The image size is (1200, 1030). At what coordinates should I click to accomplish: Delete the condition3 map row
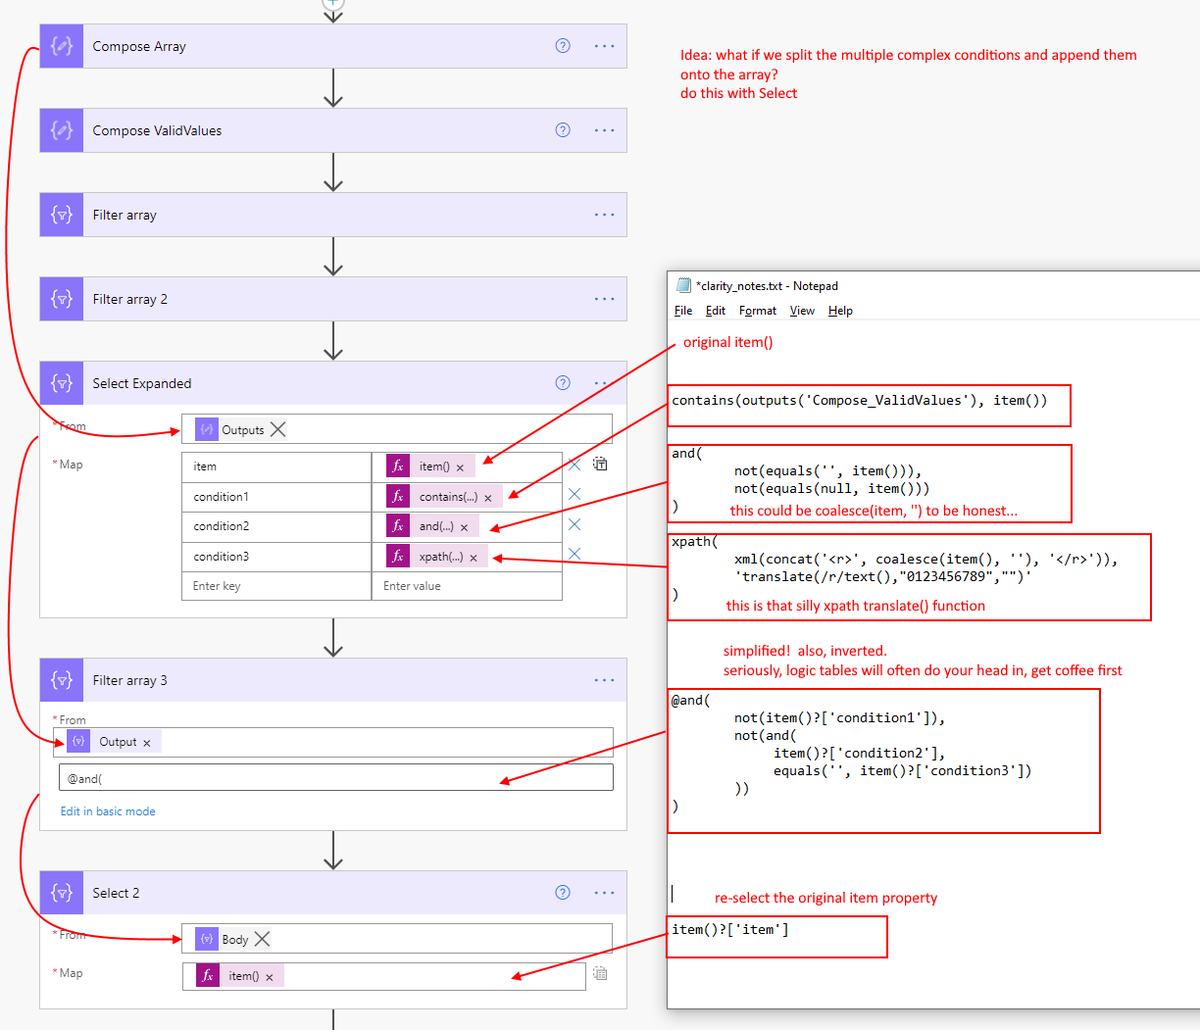pos(575,554)
